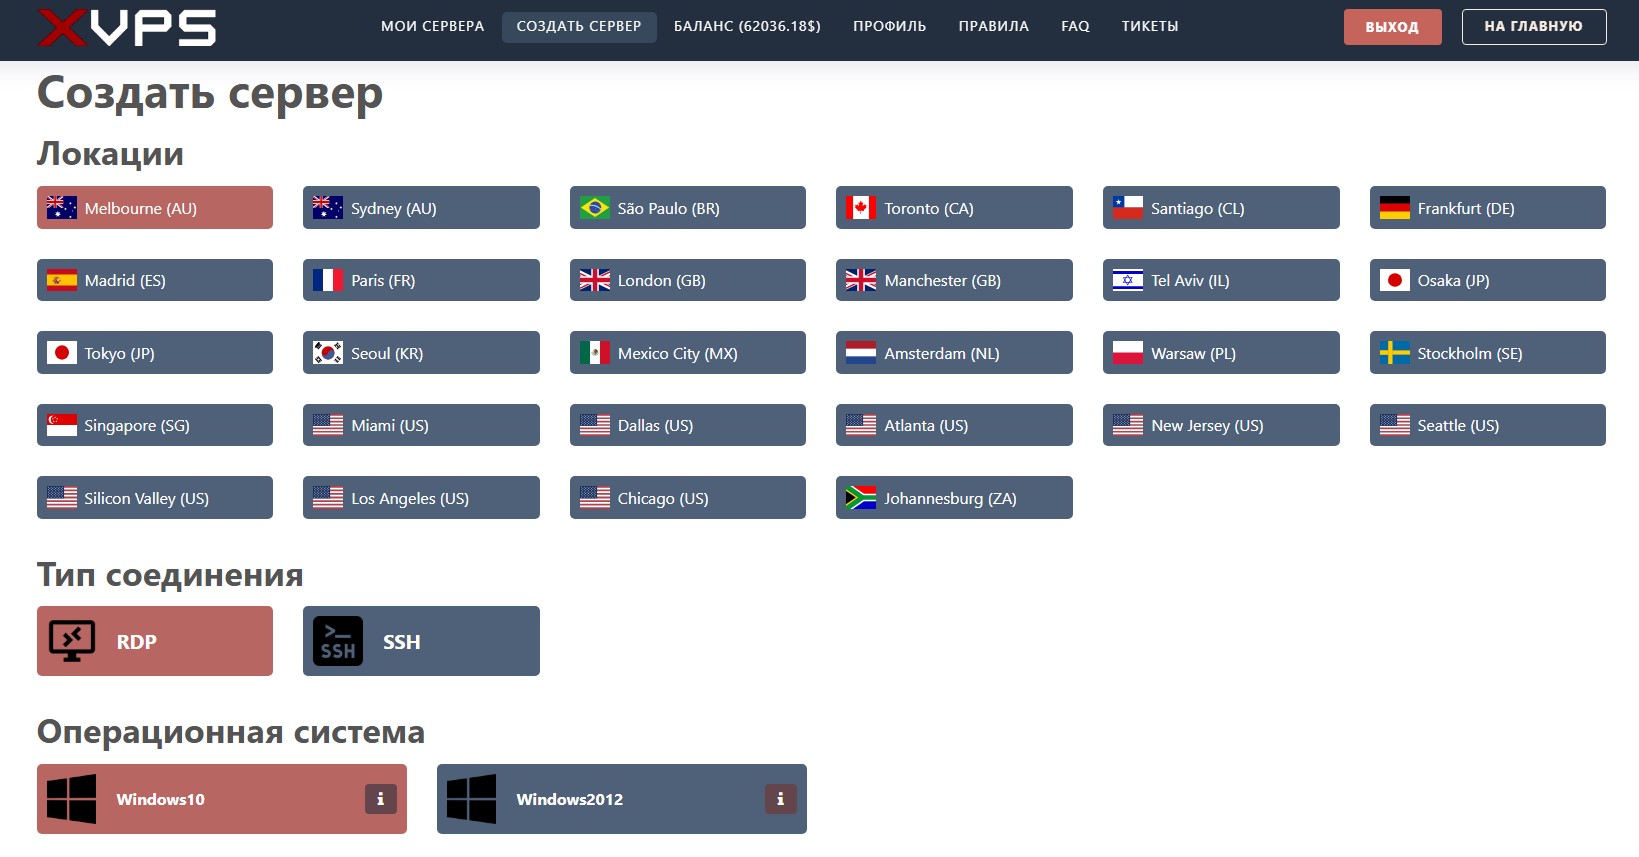The height and width of the screenshot is (857, 1639).
Task: Click НА ГЛАВНУЮ button
Action: (1533, 27)
